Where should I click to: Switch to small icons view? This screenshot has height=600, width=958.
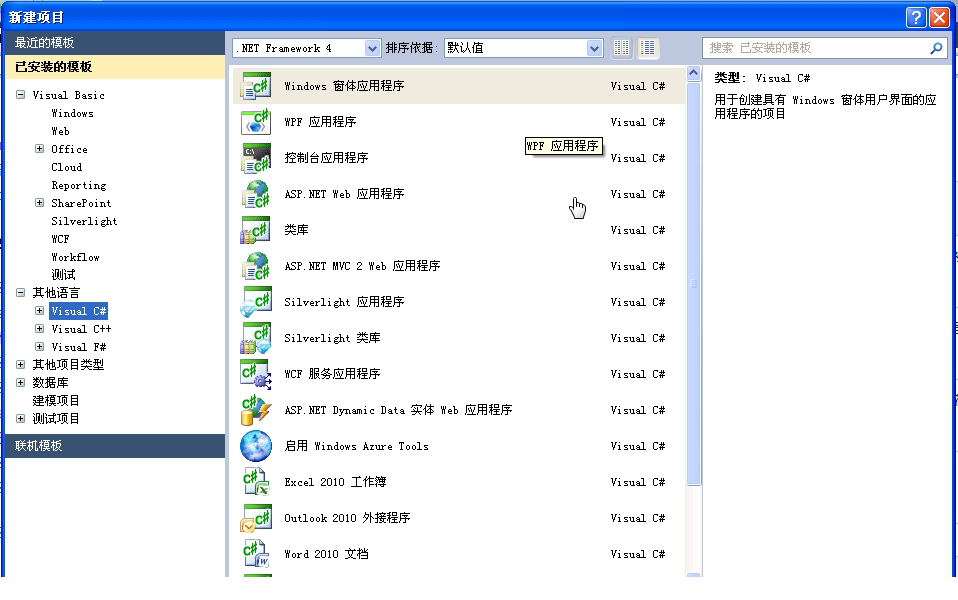tap(621, 48)
